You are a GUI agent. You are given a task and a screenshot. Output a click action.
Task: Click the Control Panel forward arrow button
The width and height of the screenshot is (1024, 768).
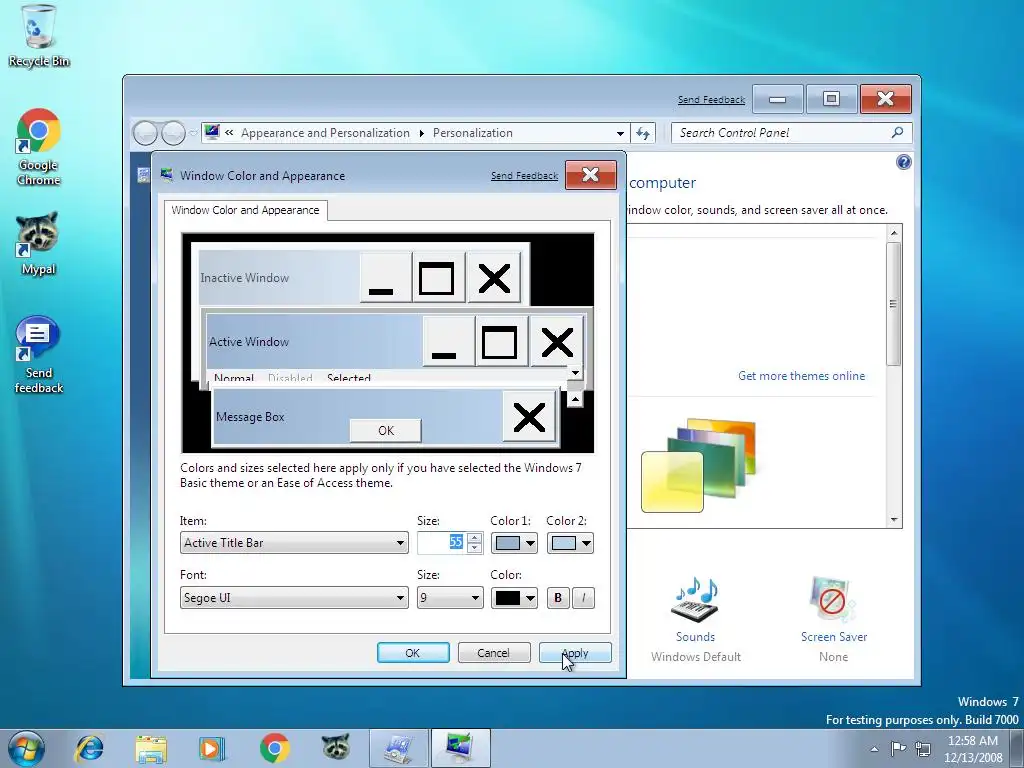pyautogui.click(x=172, y=133)
